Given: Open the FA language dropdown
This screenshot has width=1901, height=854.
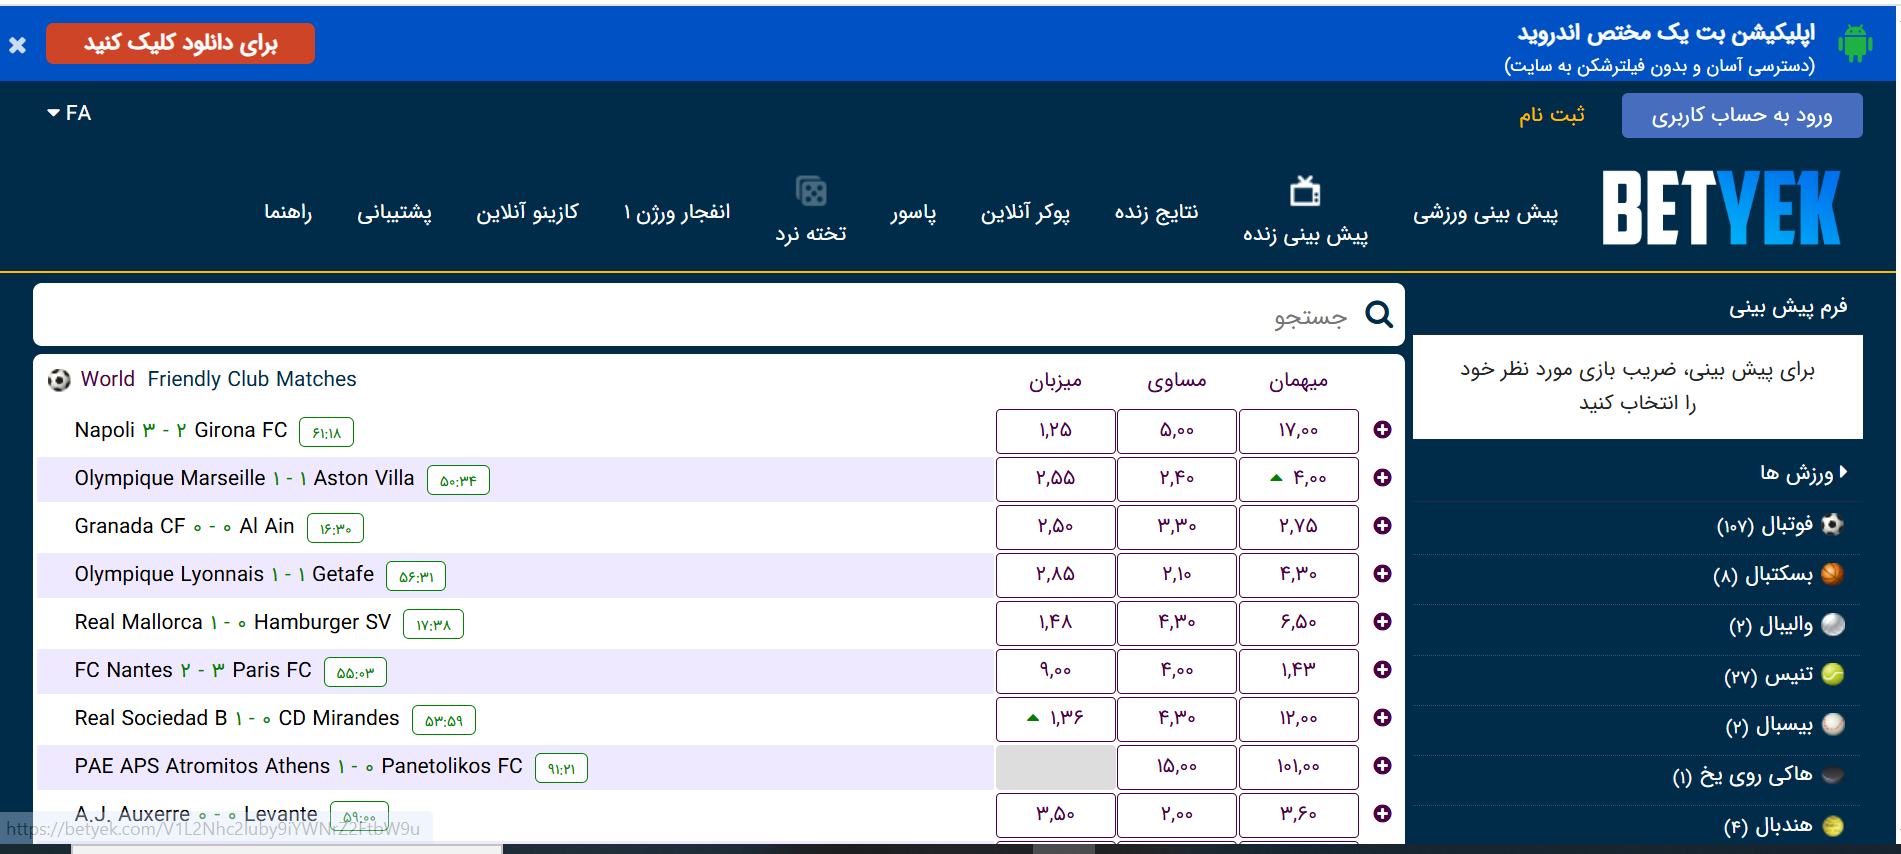Looking at the screenshot, I should 69,113.
